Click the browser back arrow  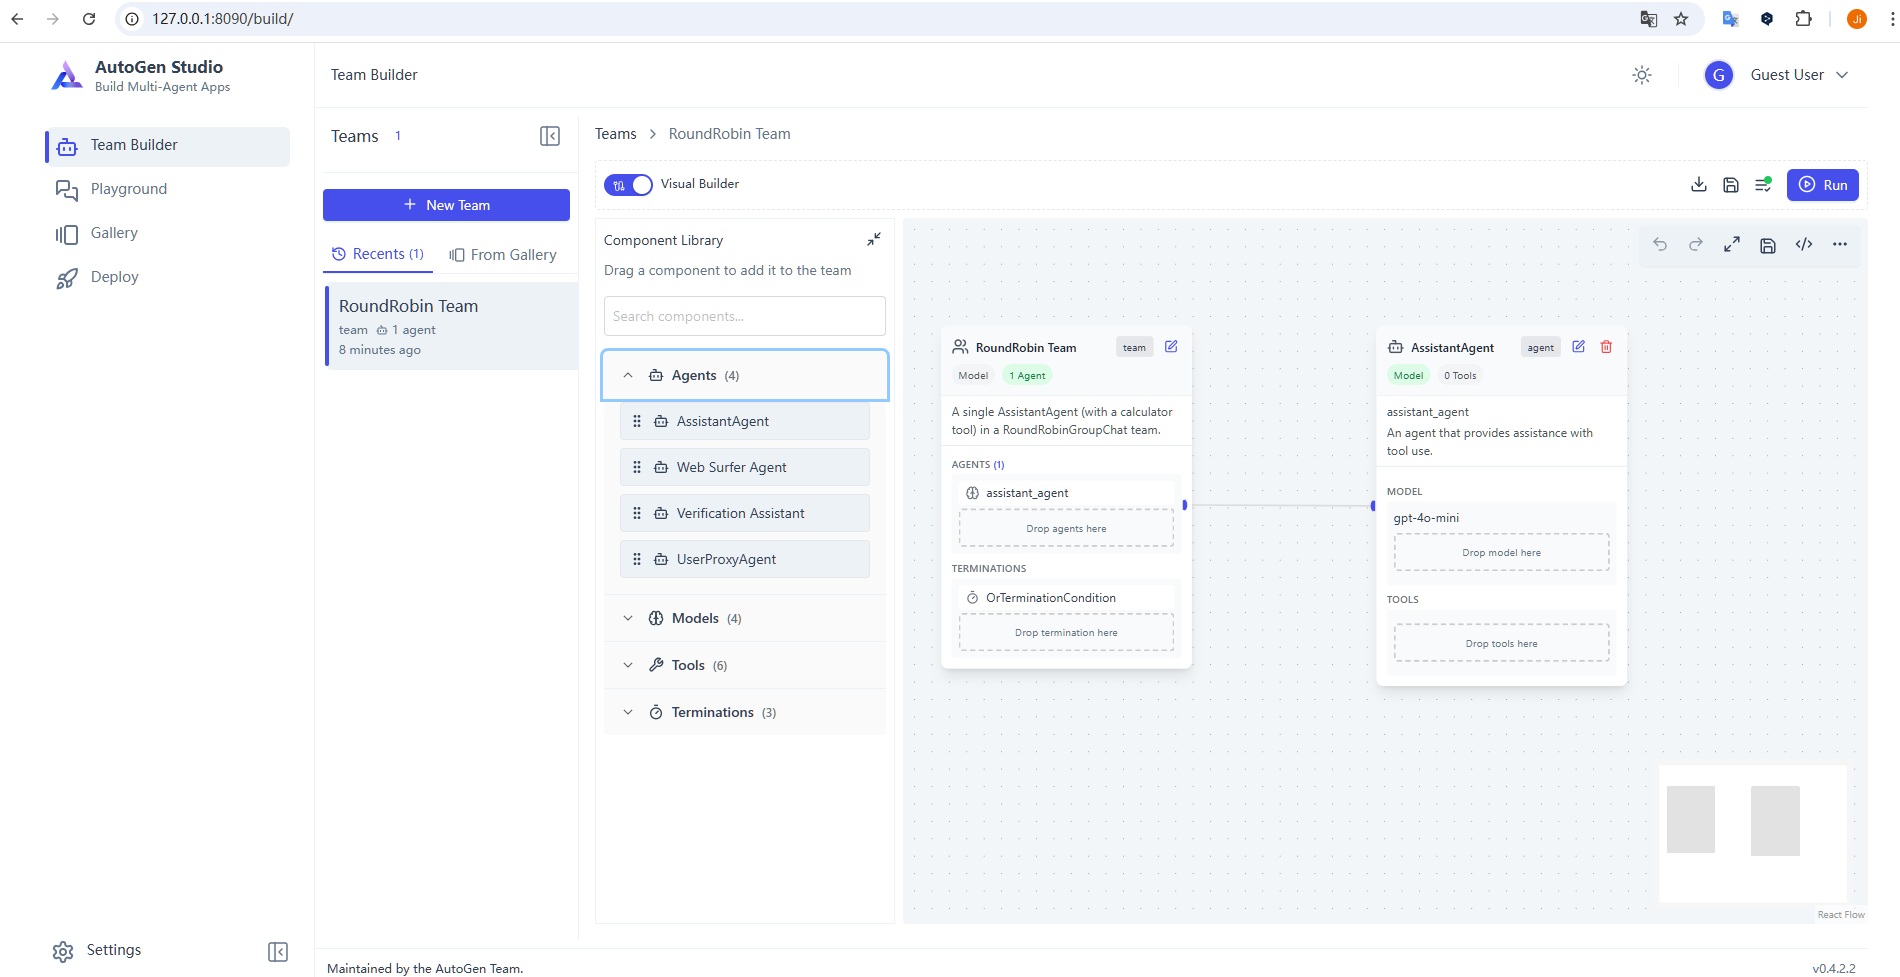click(17, 19)
